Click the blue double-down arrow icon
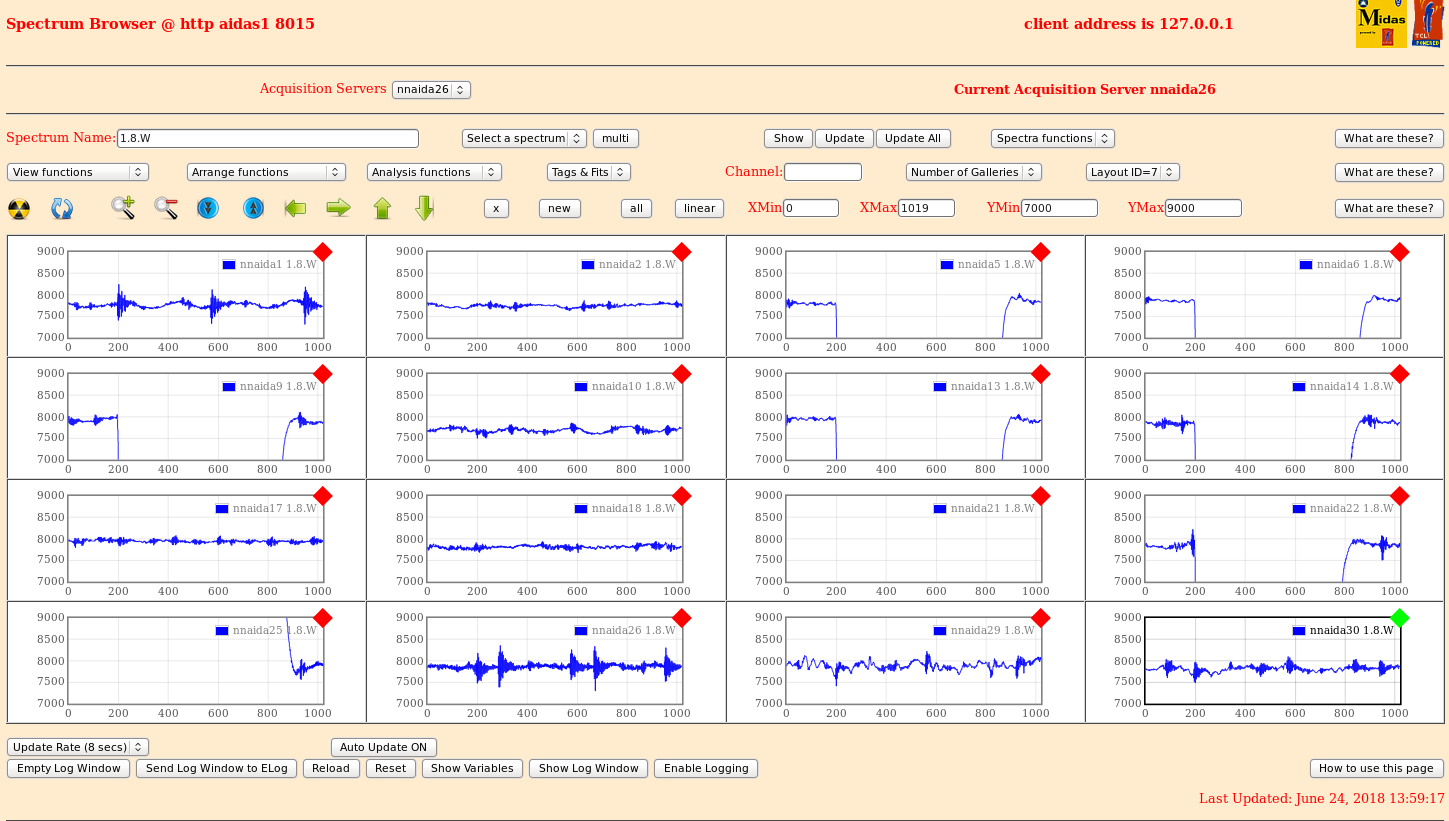This screenshot has width=1449, height=821. [x=208, y=208]
